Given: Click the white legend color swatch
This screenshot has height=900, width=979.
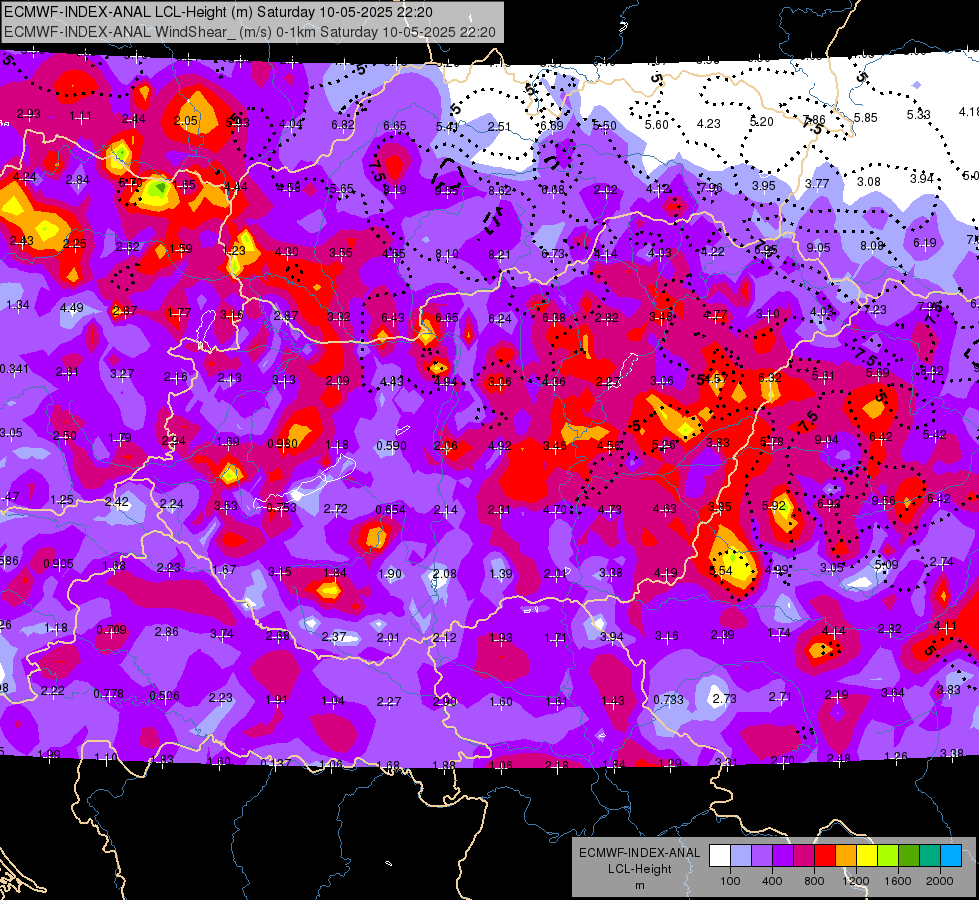Looking at the screenshot, I should (x=720, y=855).
